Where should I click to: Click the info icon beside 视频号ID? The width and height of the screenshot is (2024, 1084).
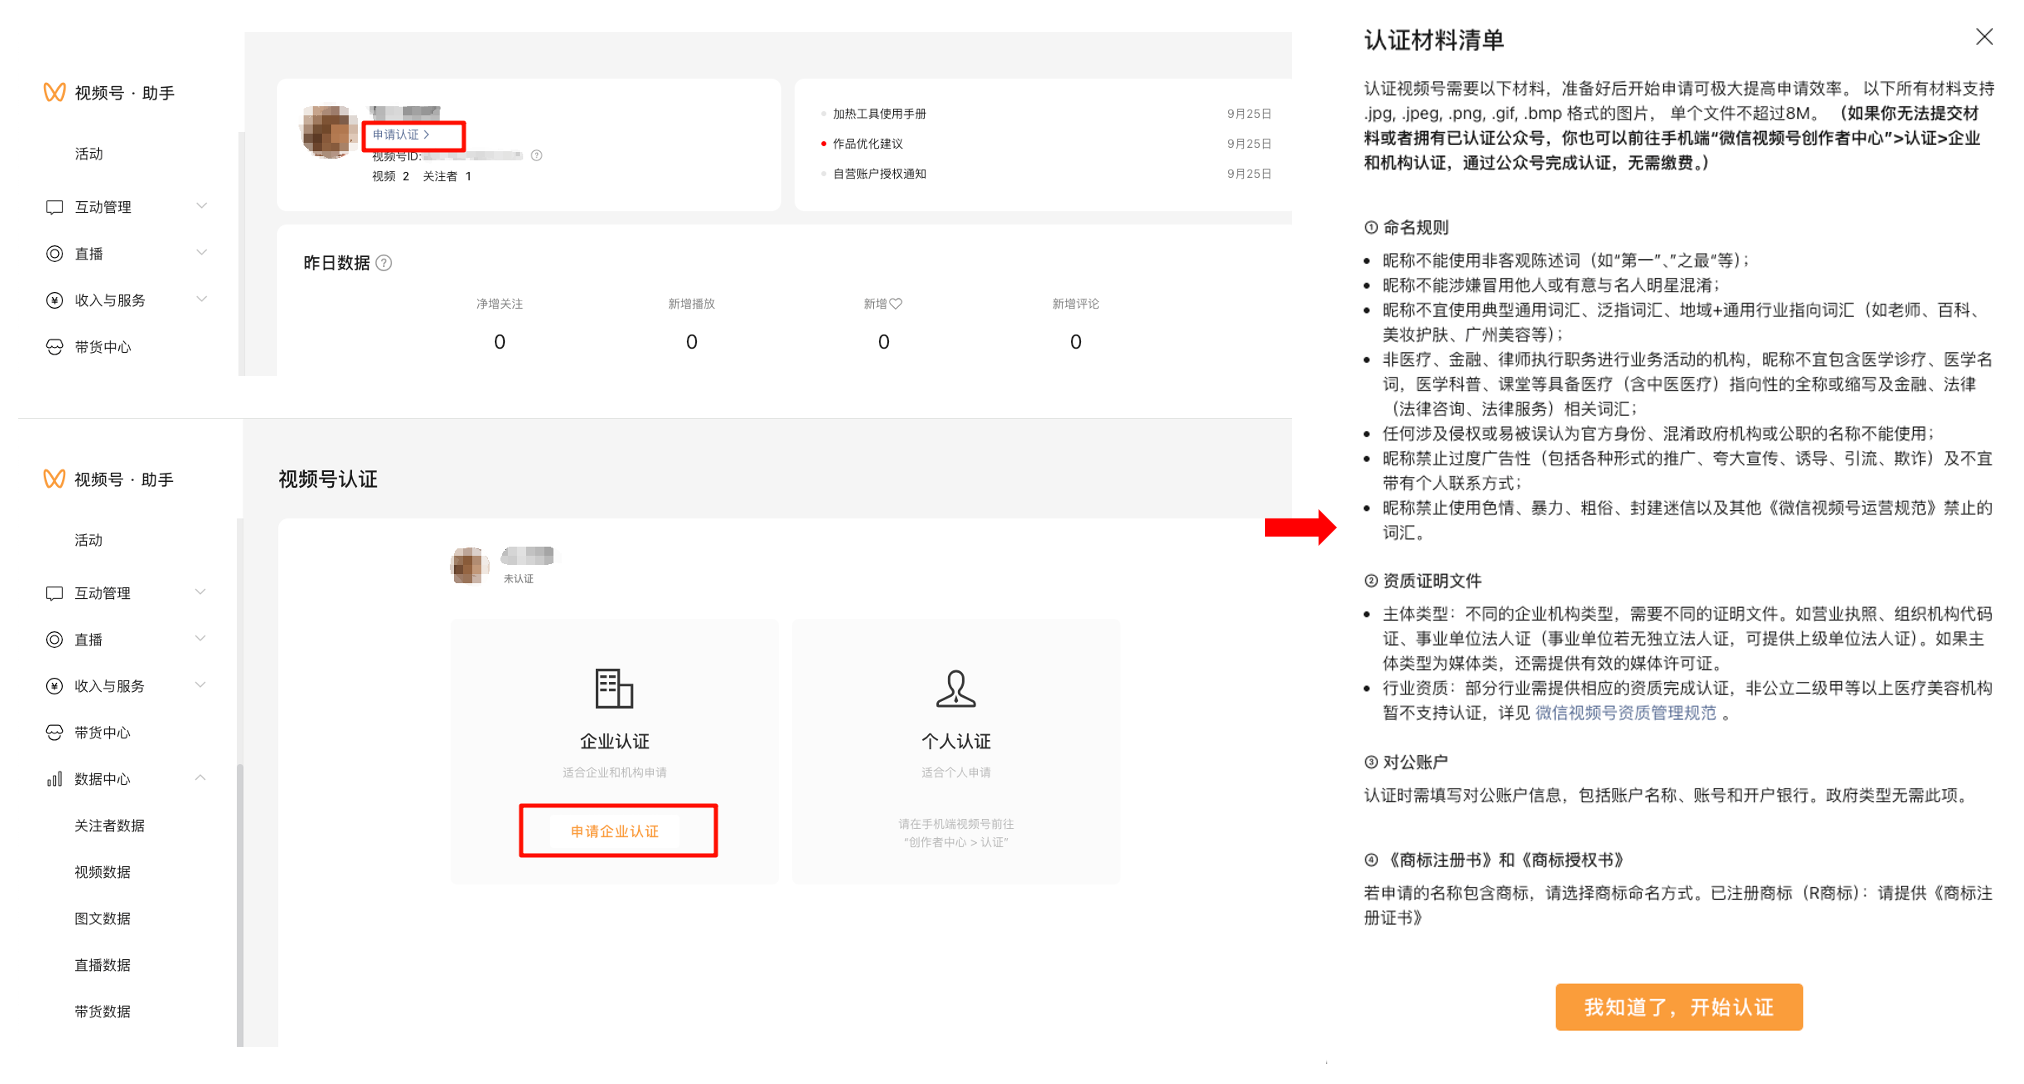pos(537,155)
